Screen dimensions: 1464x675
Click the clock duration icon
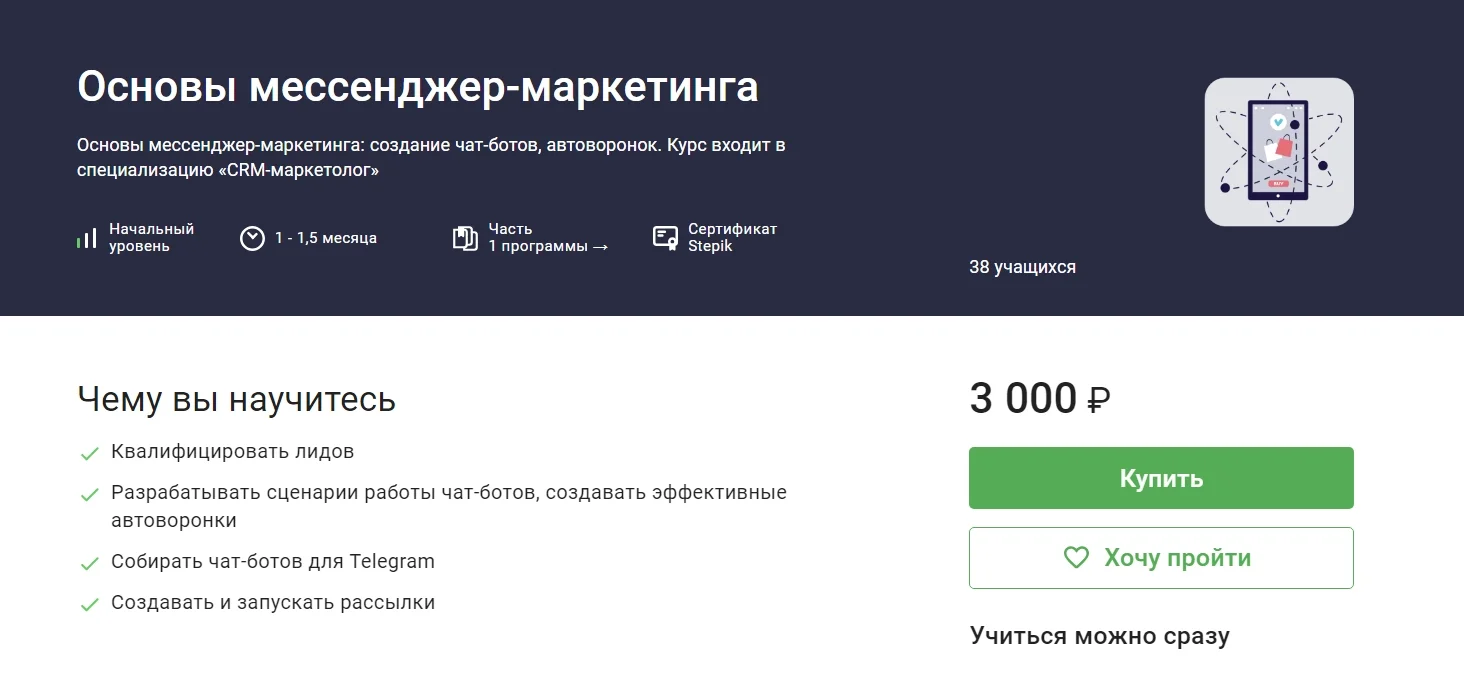252,238
